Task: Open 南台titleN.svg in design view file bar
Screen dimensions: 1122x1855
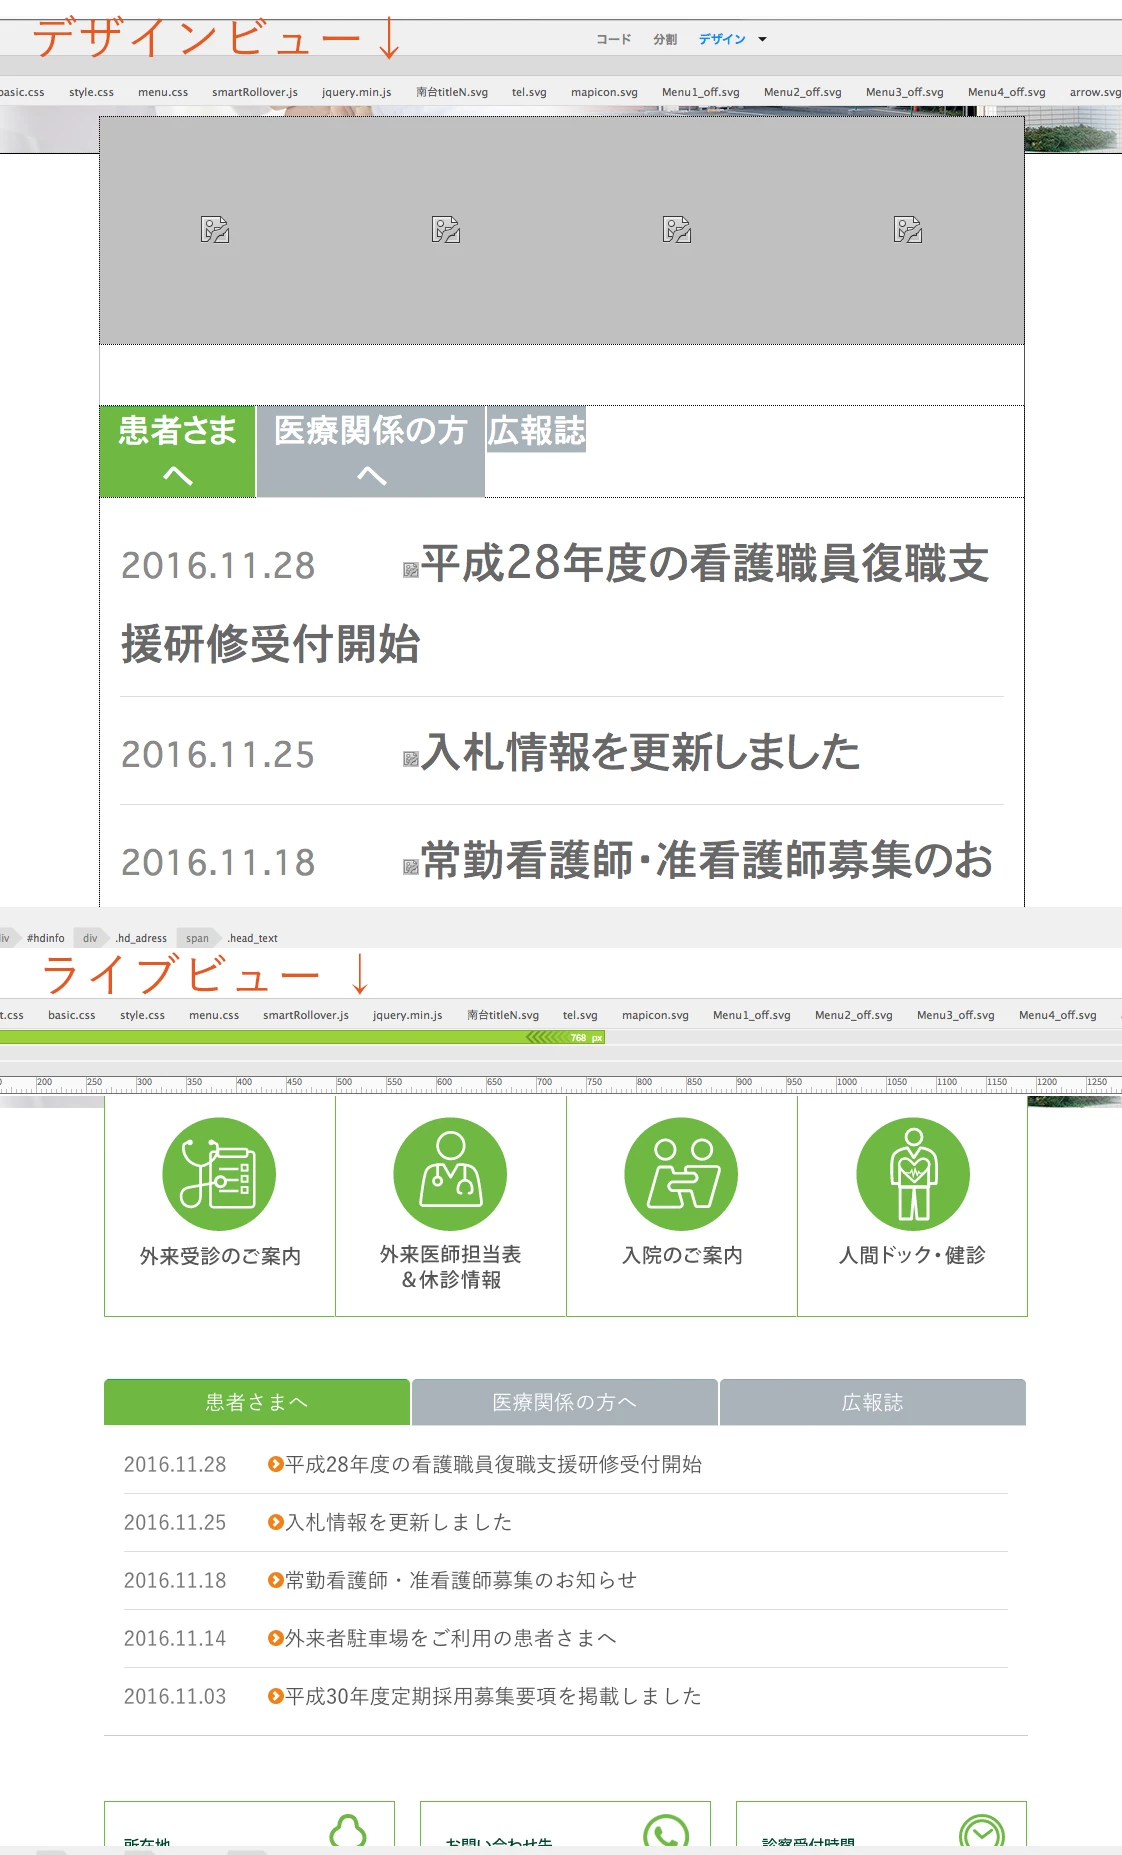Action: pyautogui.click(x=452, y=92)
